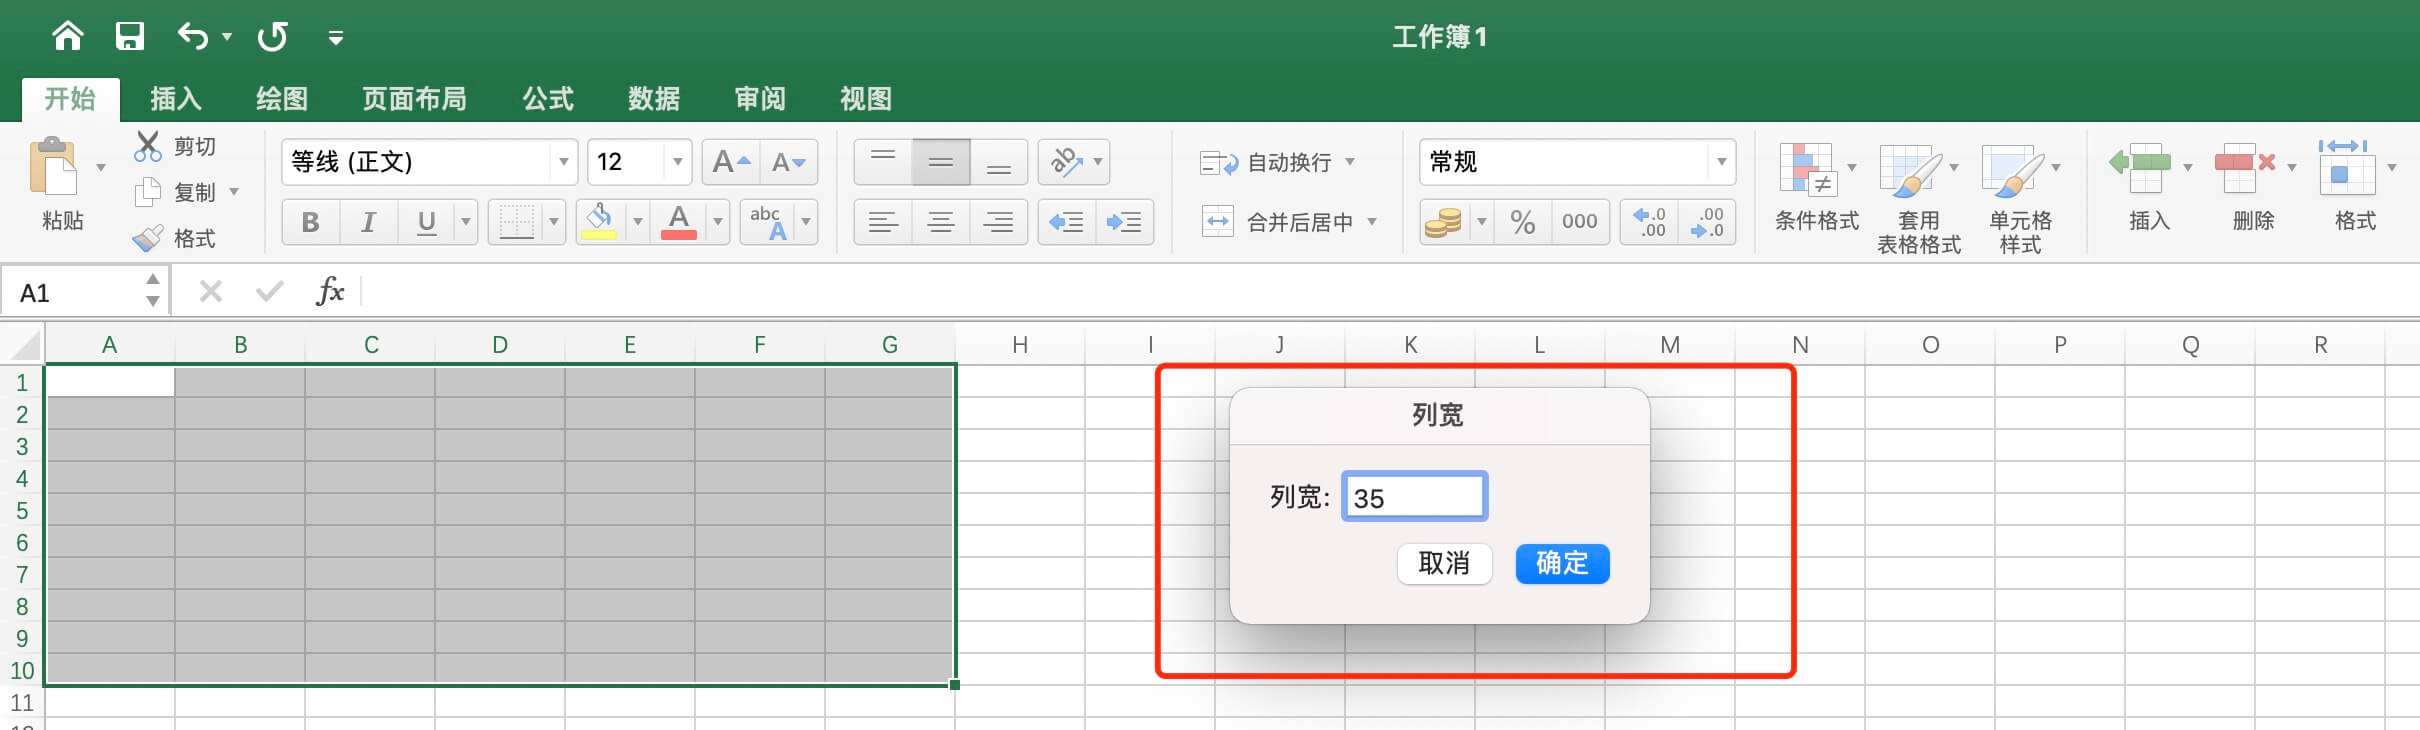
Task: Increase font size with large A icon
Action: [731, 162]
